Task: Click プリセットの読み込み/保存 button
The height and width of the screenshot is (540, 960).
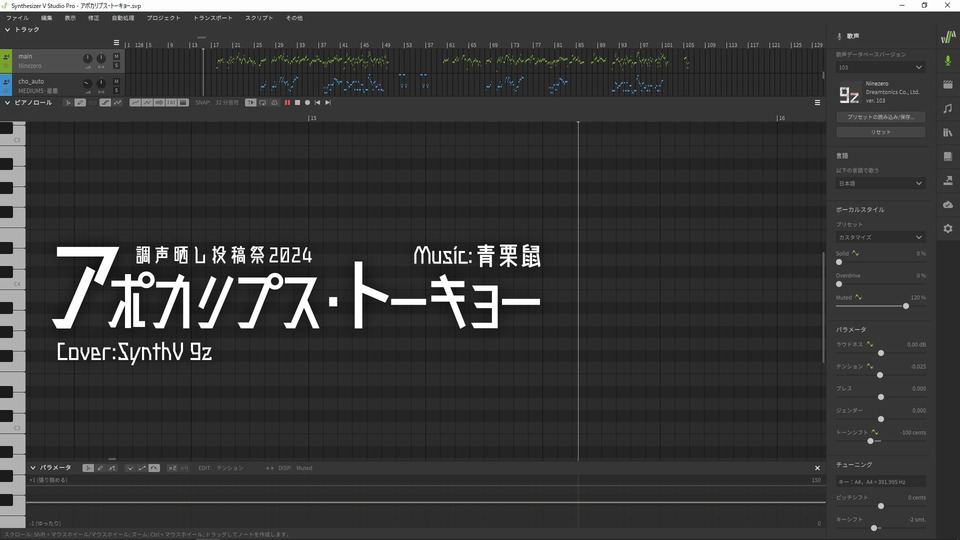Action: click(x=880, y=117)
